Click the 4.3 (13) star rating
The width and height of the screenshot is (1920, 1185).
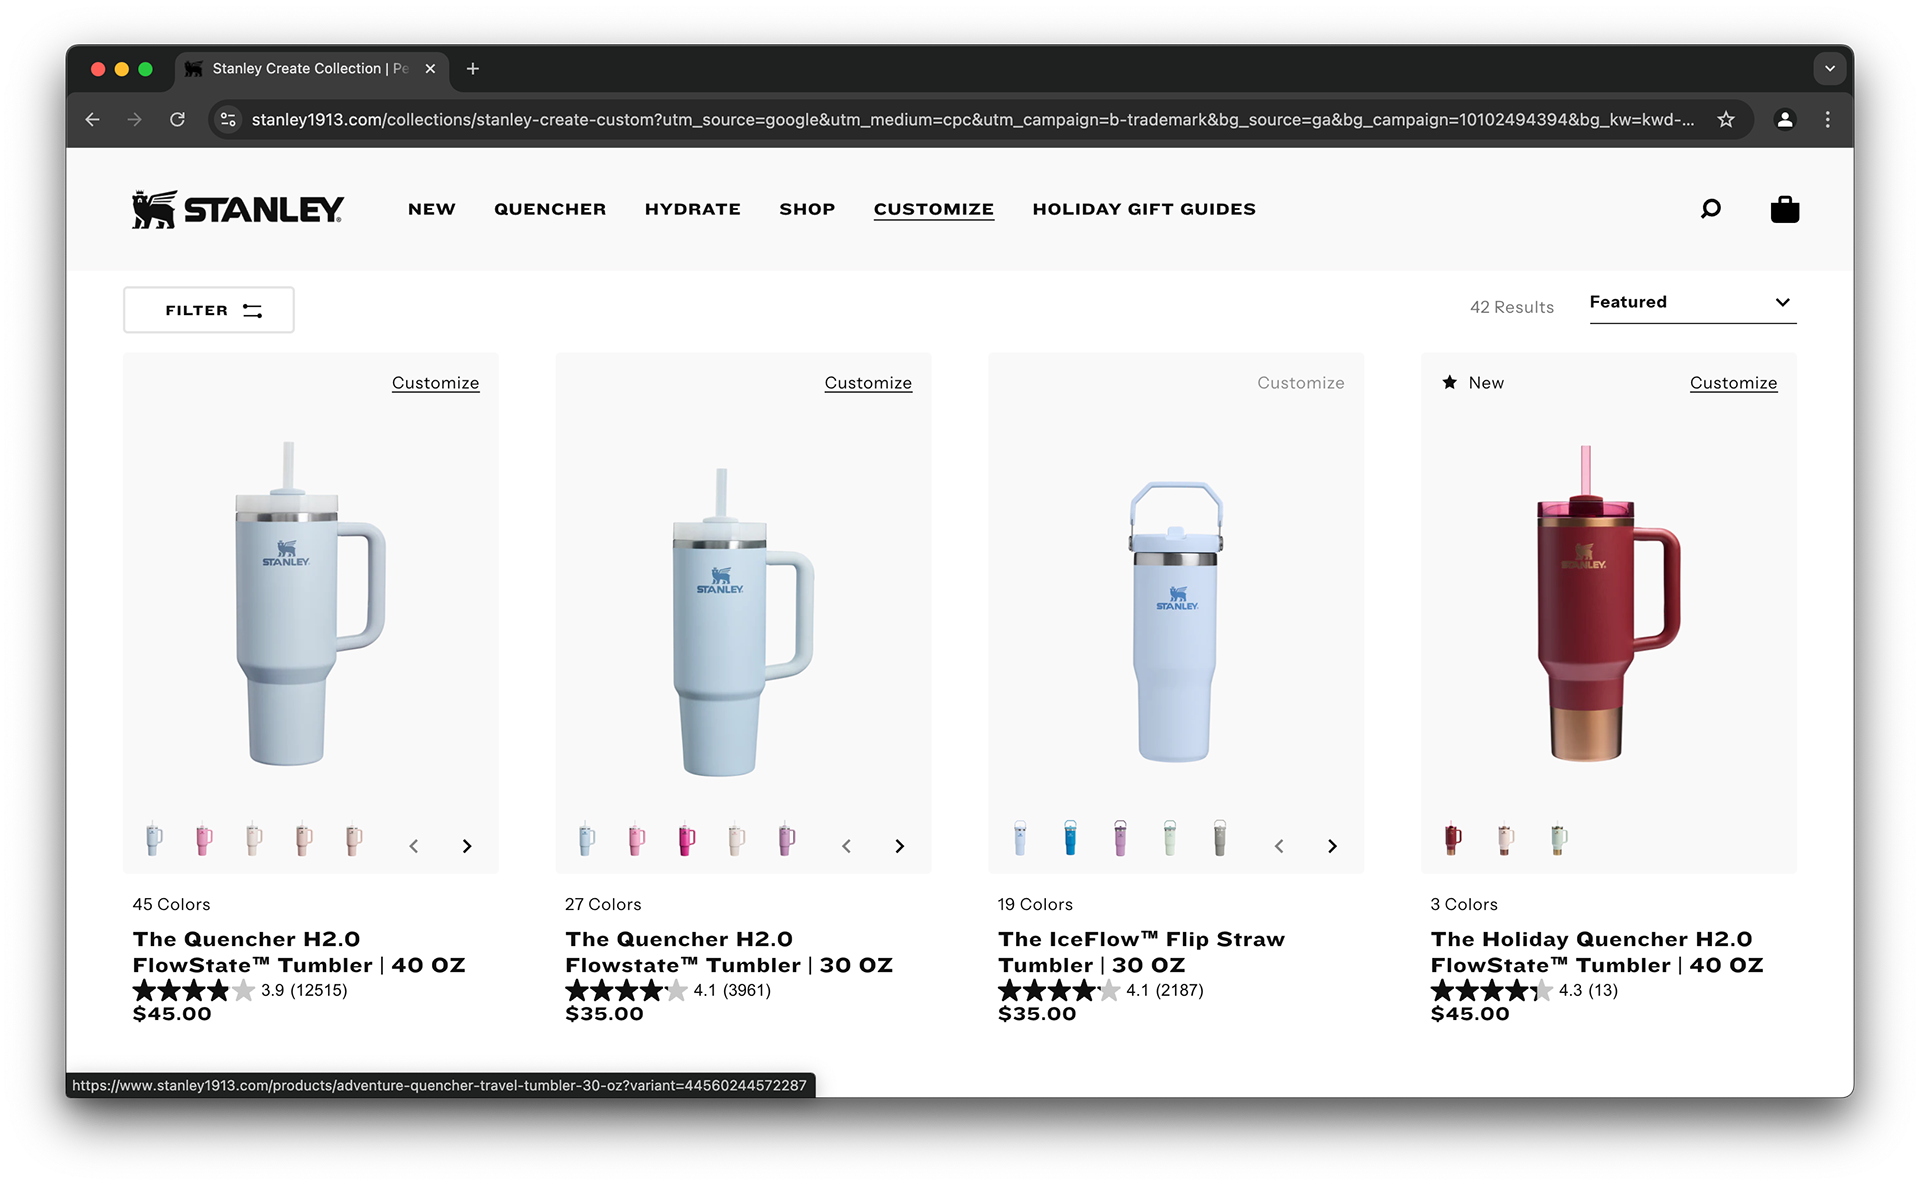tap(1524, 990)
